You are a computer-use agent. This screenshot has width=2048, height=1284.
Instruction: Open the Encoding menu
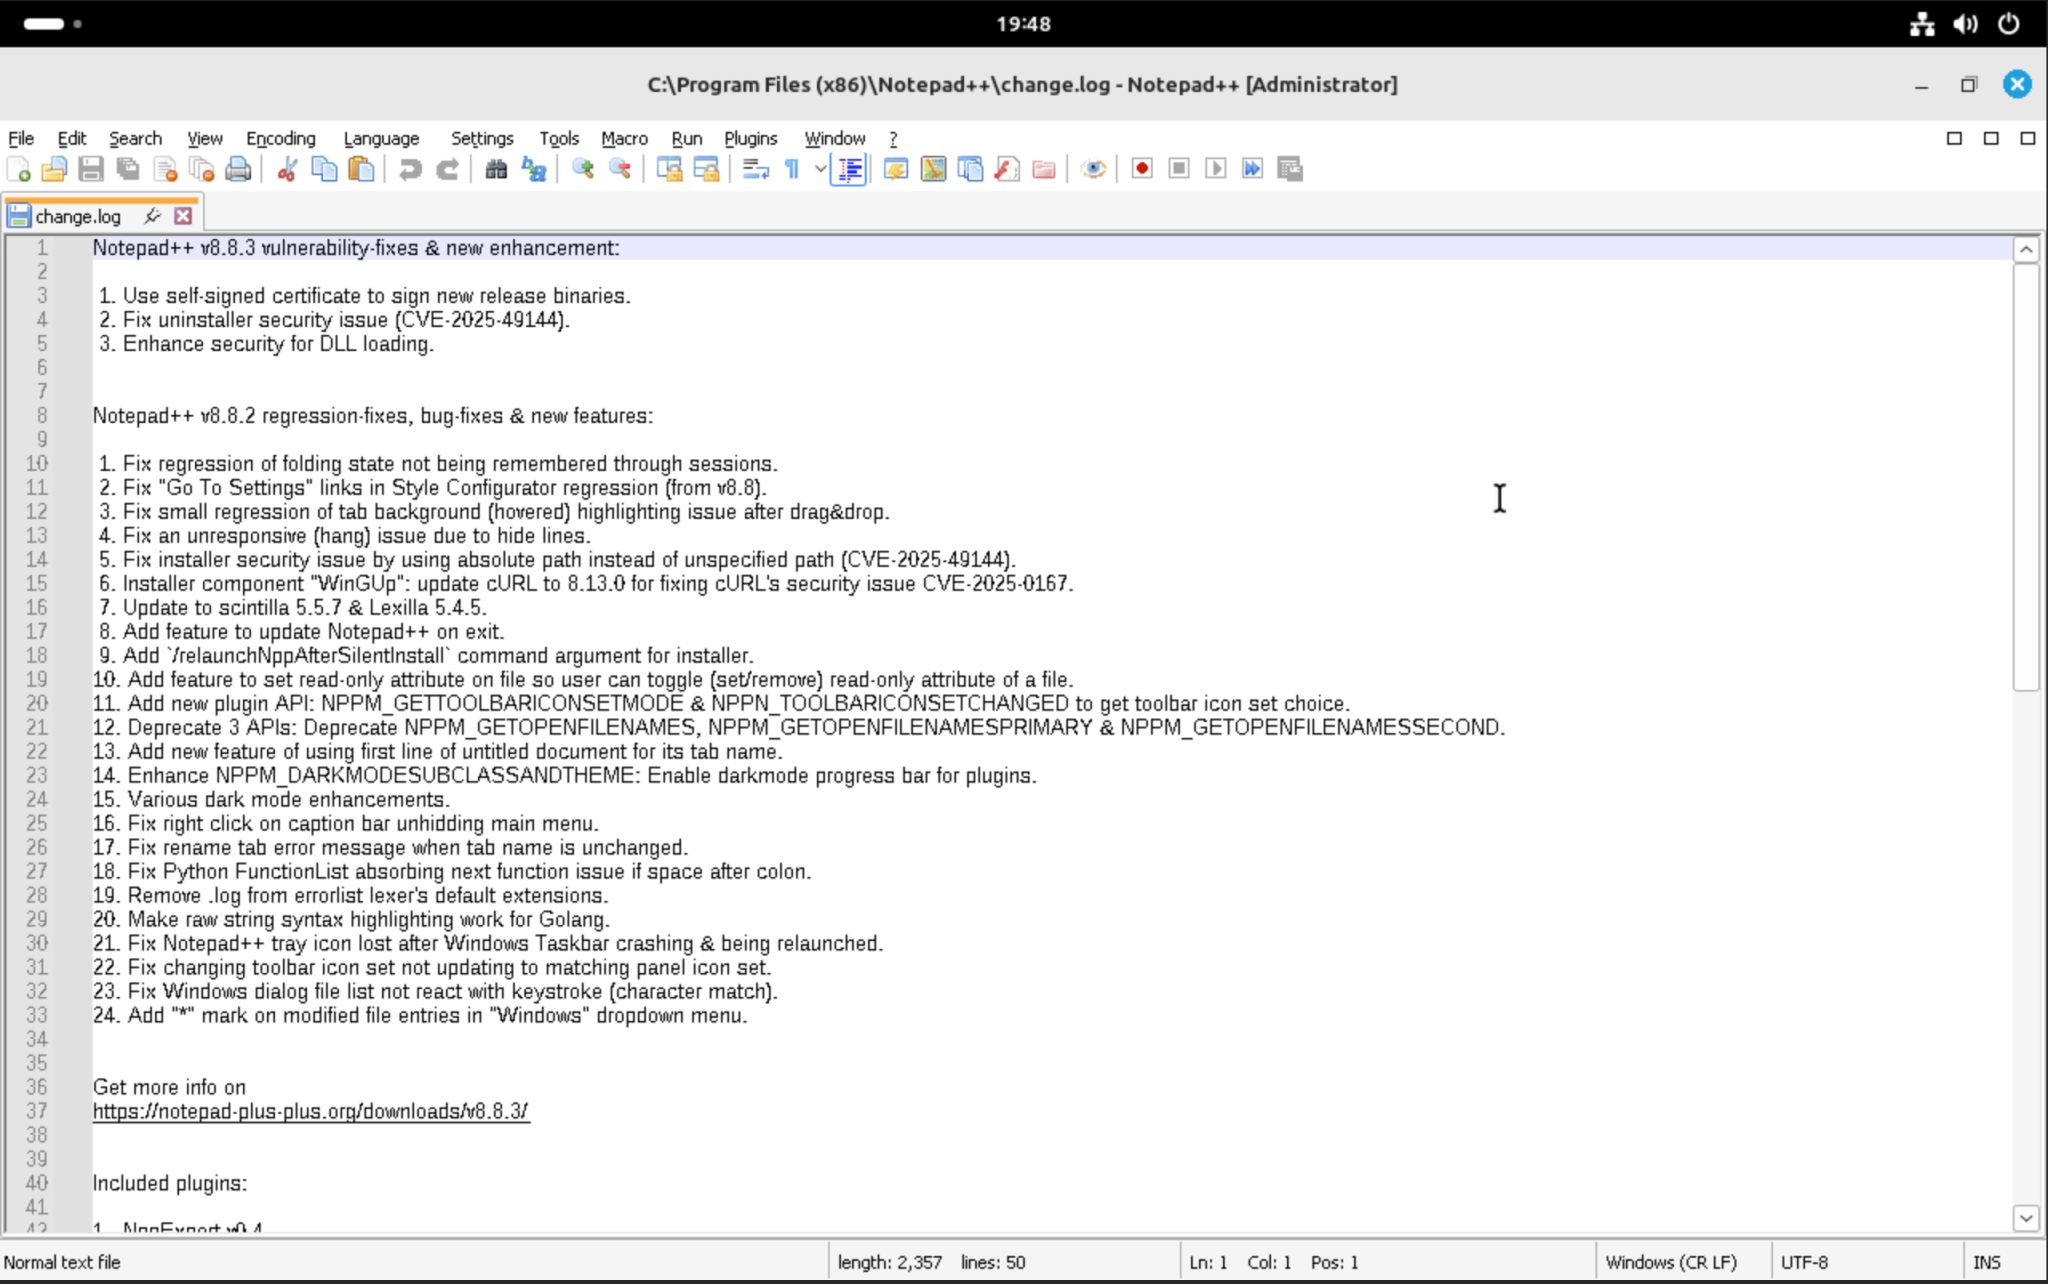pyautogui.click(x=280, y=138)
